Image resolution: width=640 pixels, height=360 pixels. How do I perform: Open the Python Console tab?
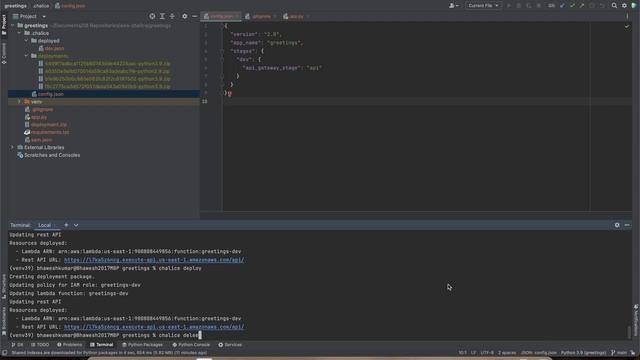pos(191,345)
